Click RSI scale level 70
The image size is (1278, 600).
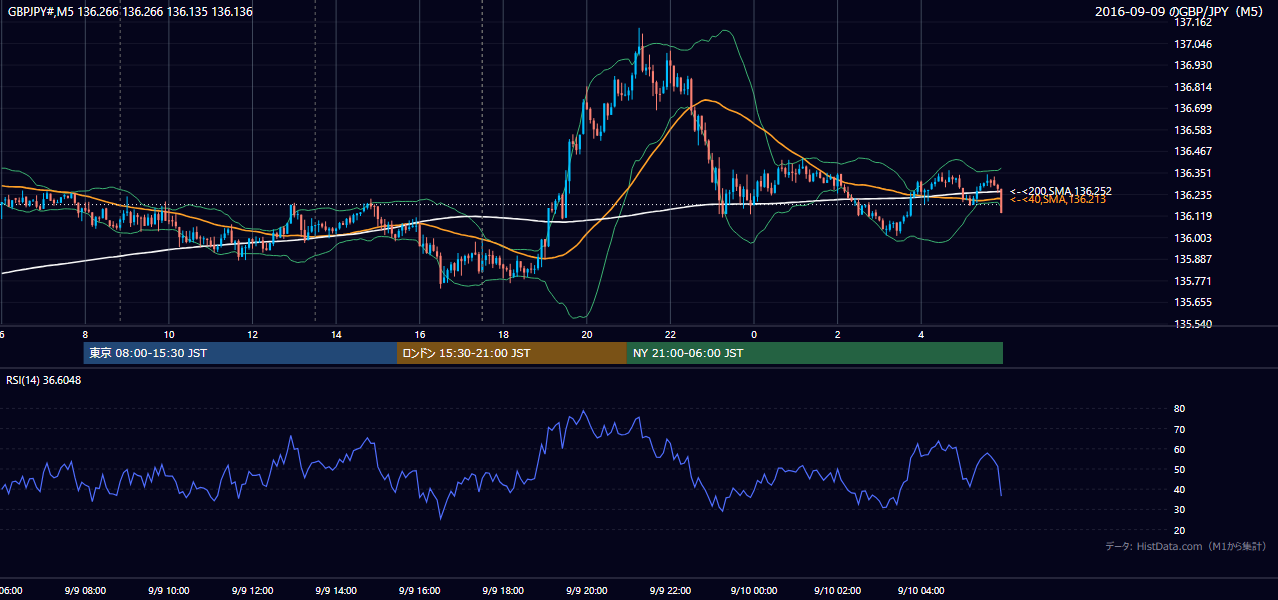pyautogui.click(x=1179, y=429)
